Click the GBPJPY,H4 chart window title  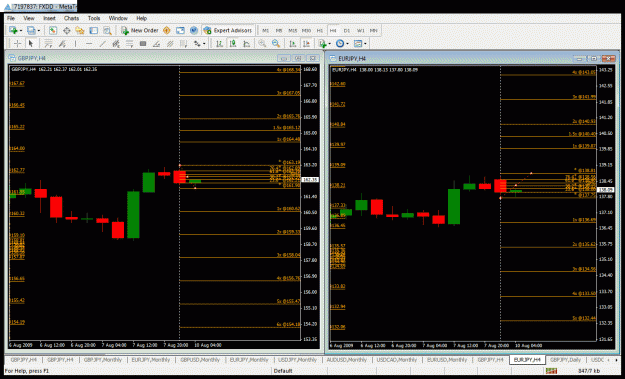pyautogui.click(x=31, y=58)
